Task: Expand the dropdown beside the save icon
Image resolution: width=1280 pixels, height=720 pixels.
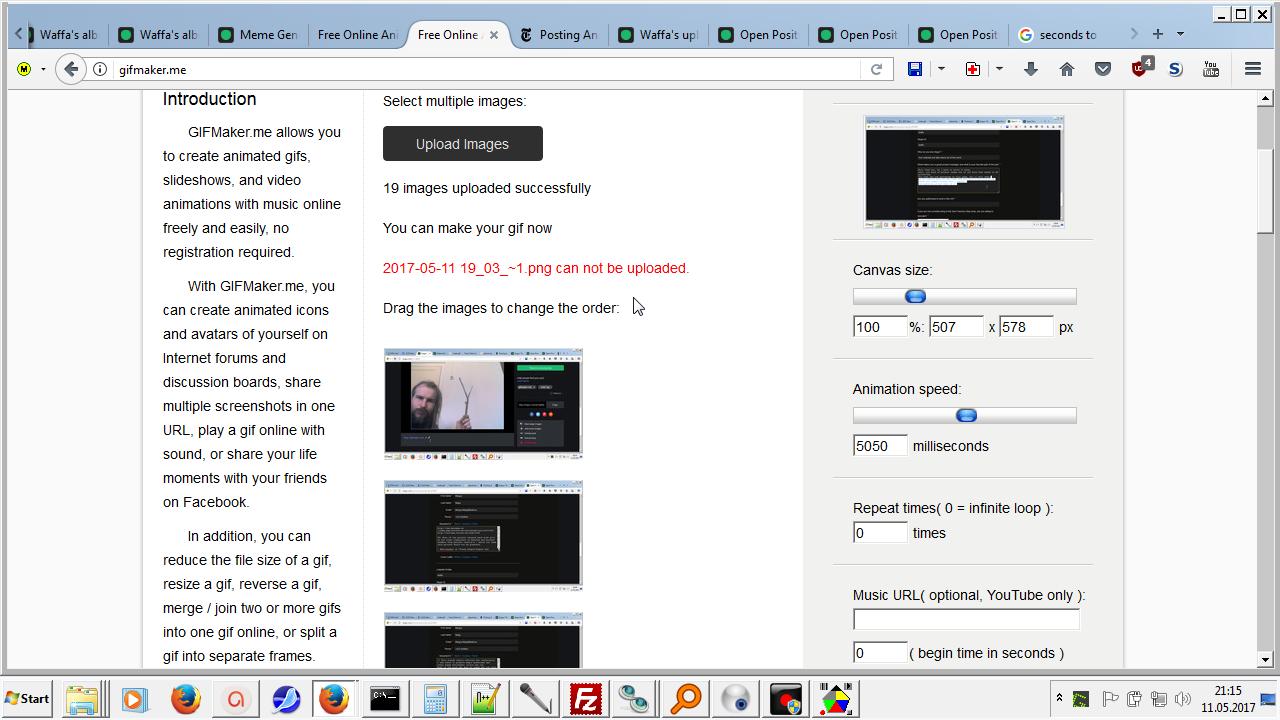Action: (941, 69)
